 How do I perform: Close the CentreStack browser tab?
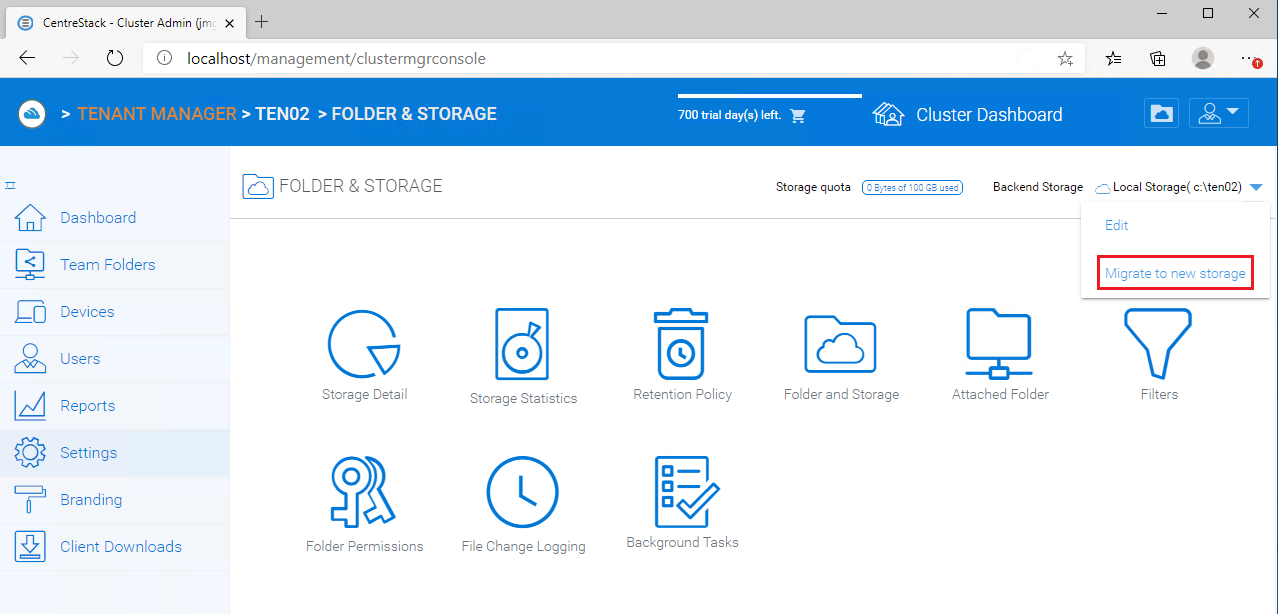[x=228, y=22]
